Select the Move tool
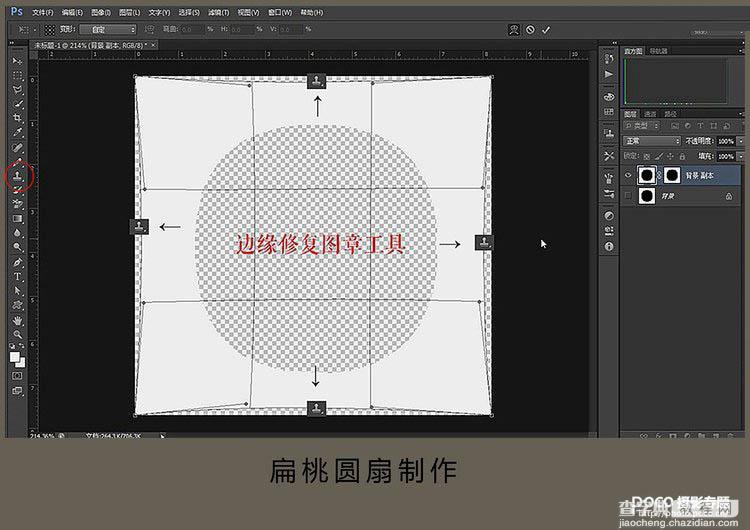 coord(17,61)
